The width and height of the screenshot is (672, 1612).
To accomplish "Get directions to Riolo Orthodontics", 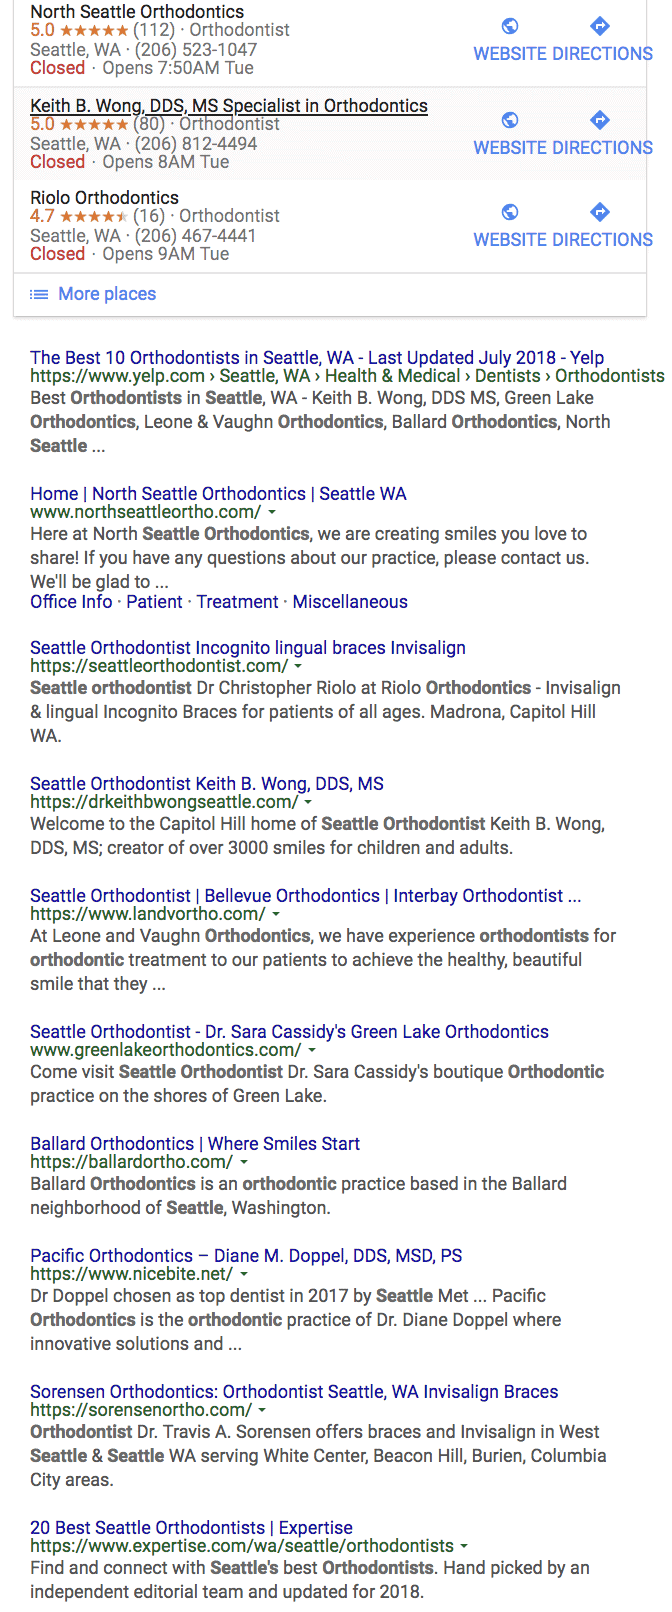I will click(x=600, y=212).
